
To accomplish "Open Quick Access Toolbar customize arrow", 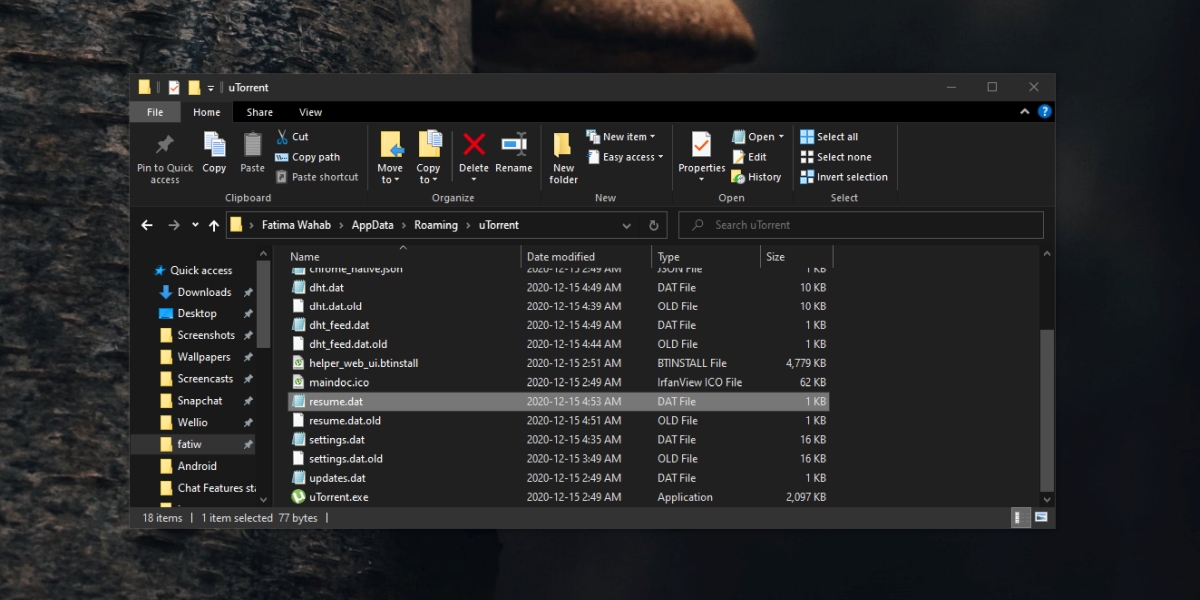I will coord(211,87).
